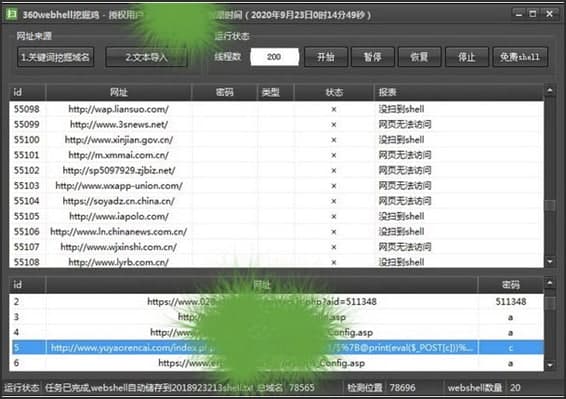The width and height of the screenshot is (566, 399).
Task: Resume with the 恢复 button
Action: 419,57
